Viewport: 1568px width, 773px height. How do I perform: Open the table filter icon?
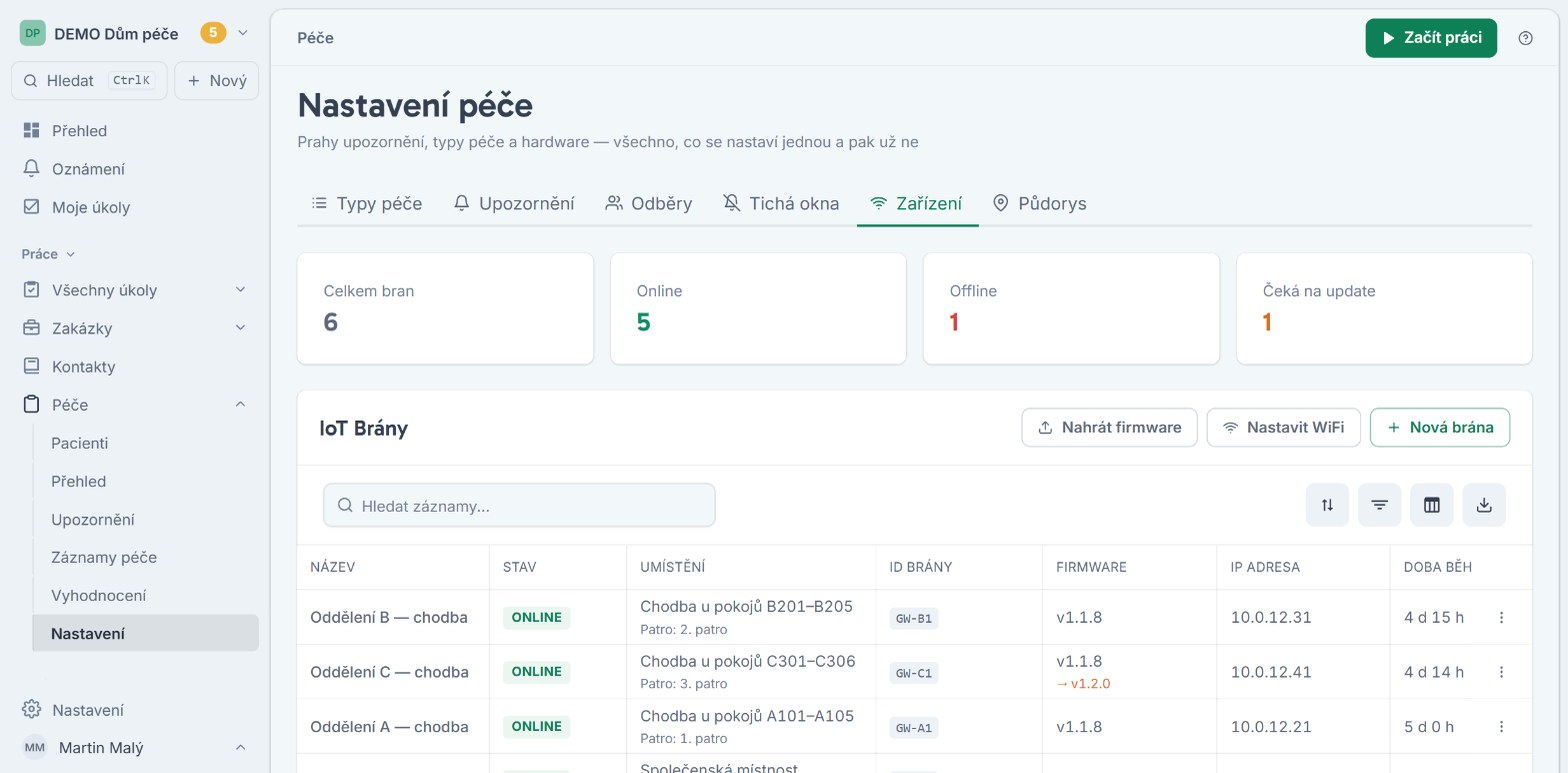tap(1379, 505)
